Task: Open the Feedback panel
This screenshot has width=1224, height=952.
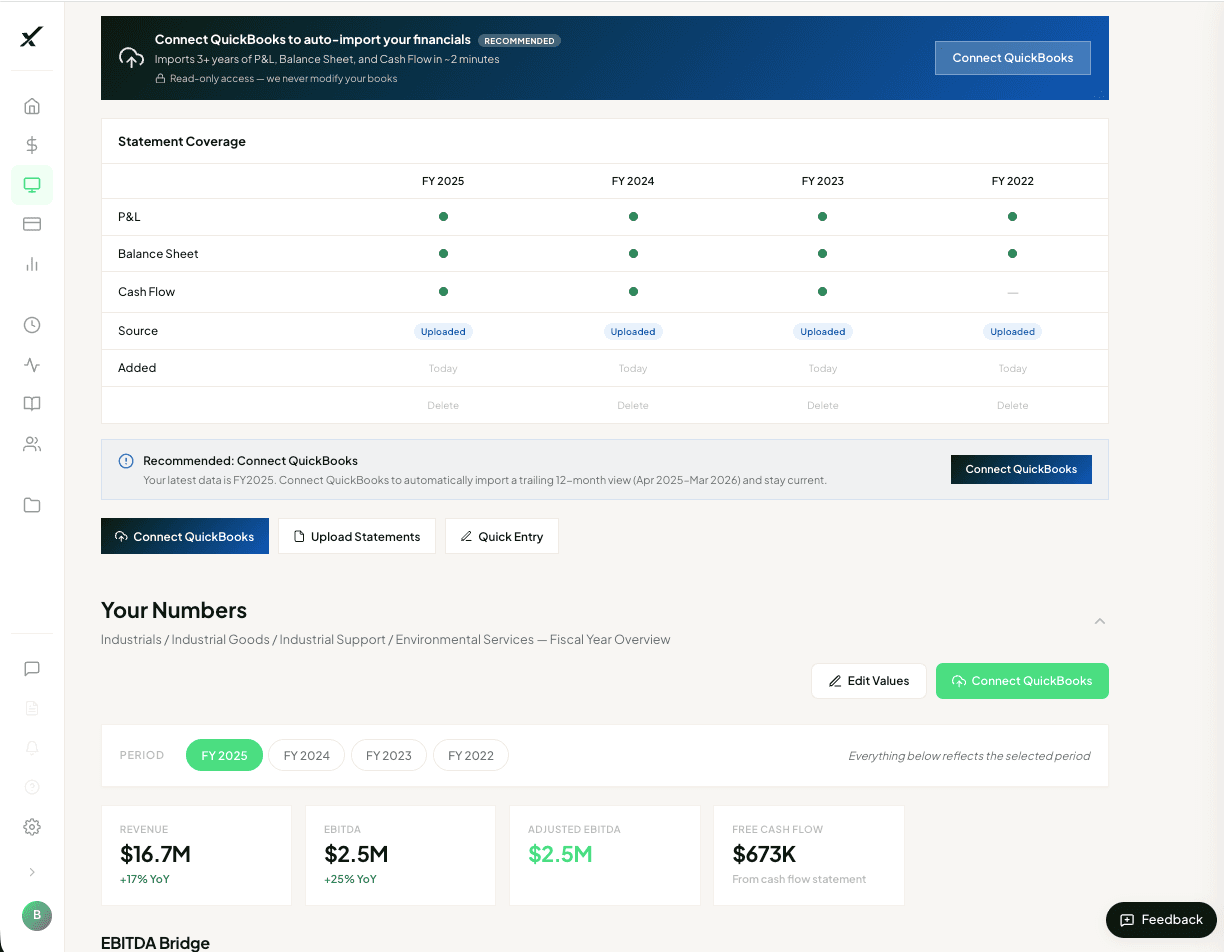Action: (1160, 919)
